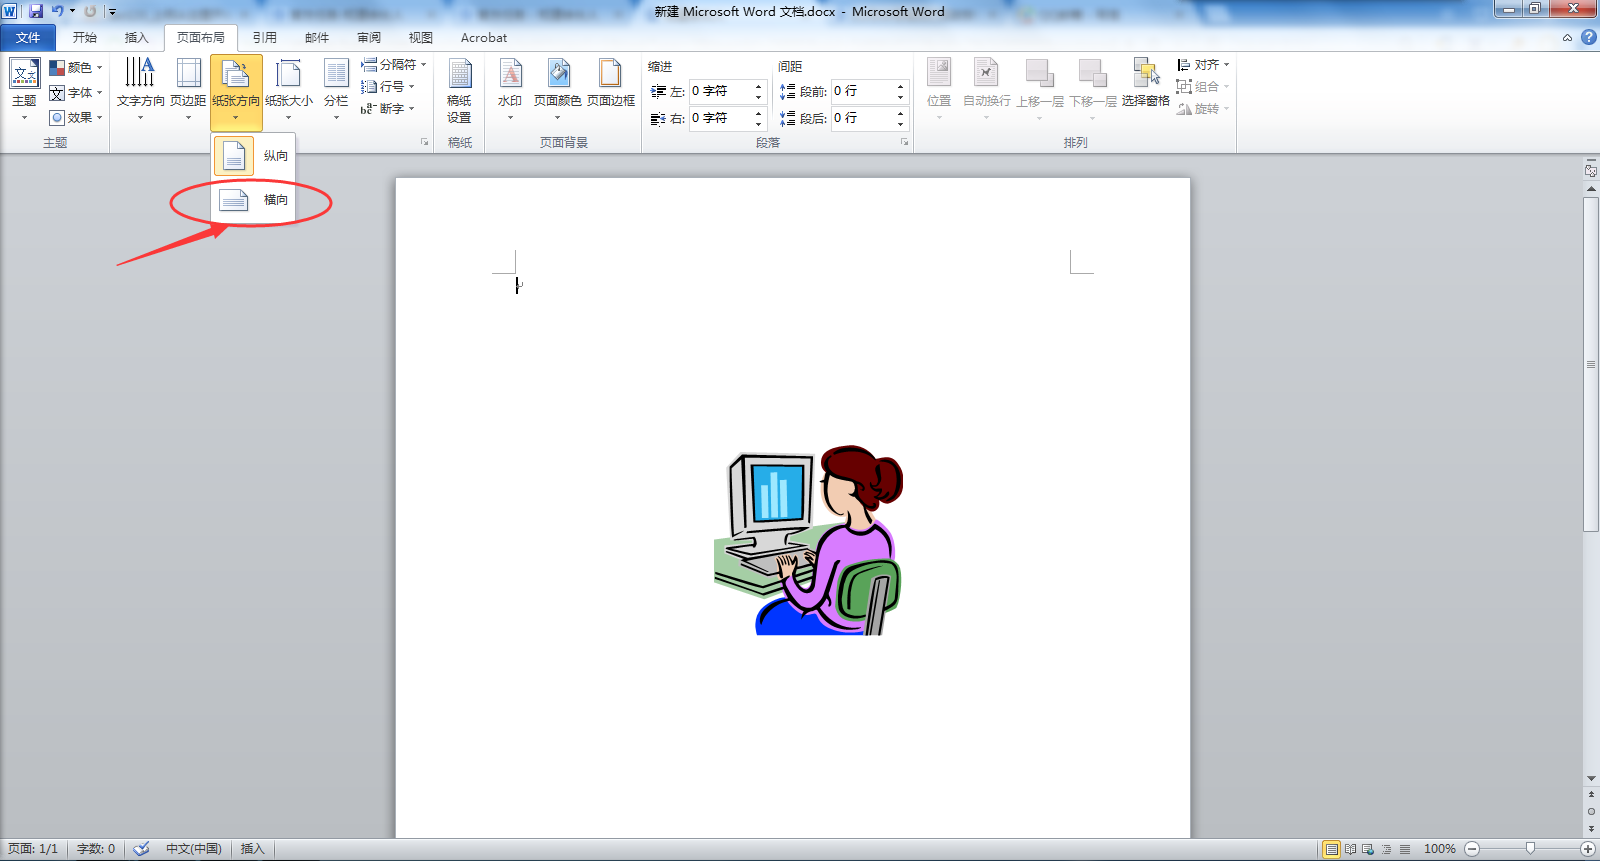This screenshot has width=1600, height=861.
Task: Click the proofing check icon in status bar
Action: click(x=142, y=849)
